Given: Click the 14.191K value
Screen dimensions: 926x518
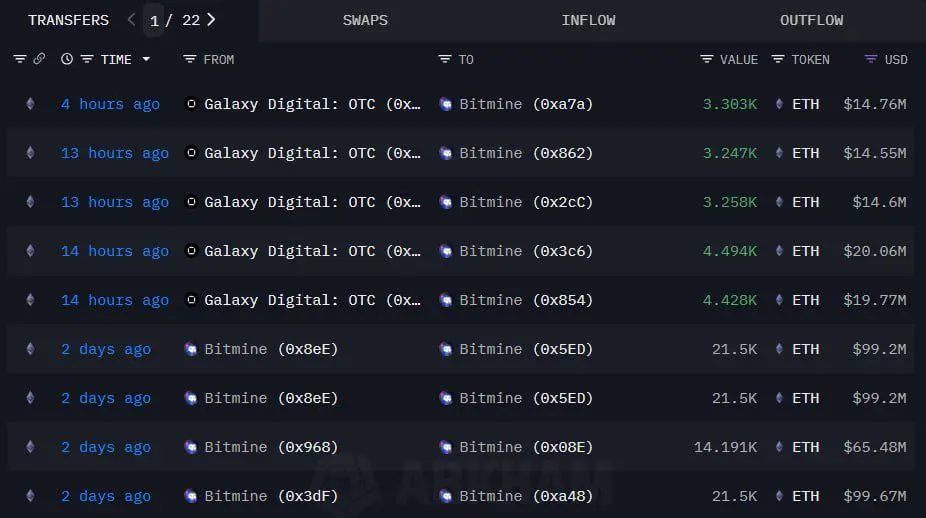Looking at the screenshot, I should [x=725, y=448].
